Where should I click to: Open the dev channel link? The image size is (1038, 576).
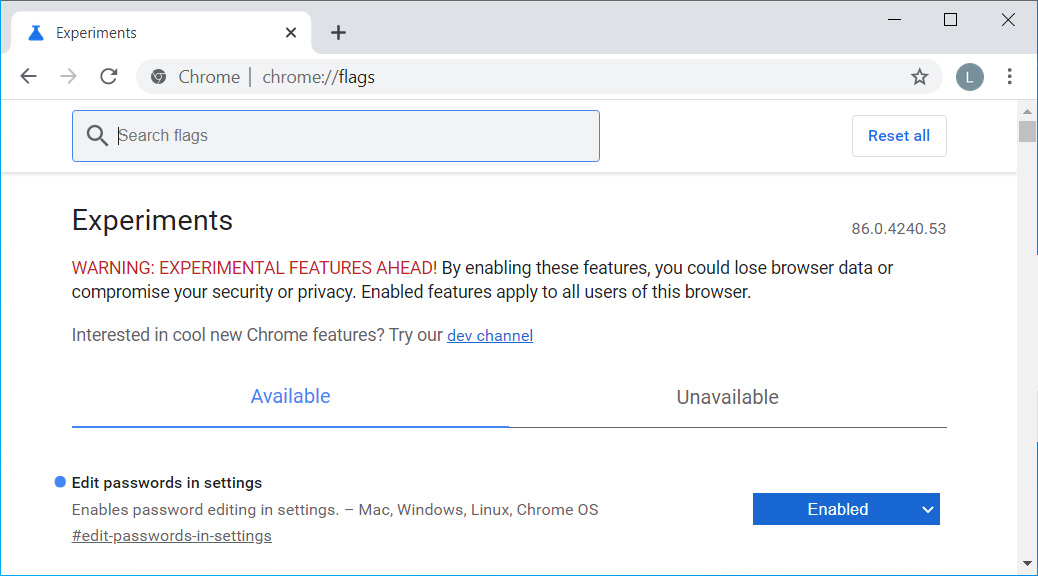click(x=490, y=336)
